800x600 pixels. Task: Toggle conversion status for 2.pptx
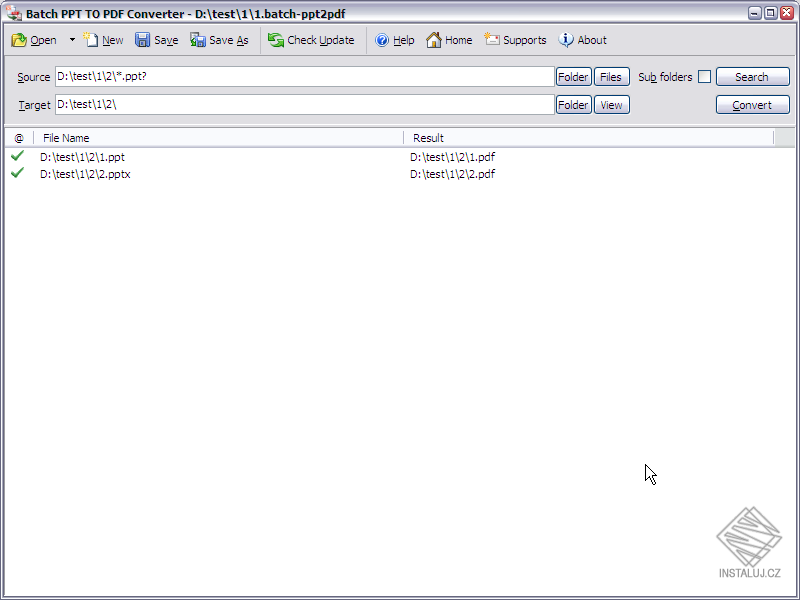(x=17, y=173)
